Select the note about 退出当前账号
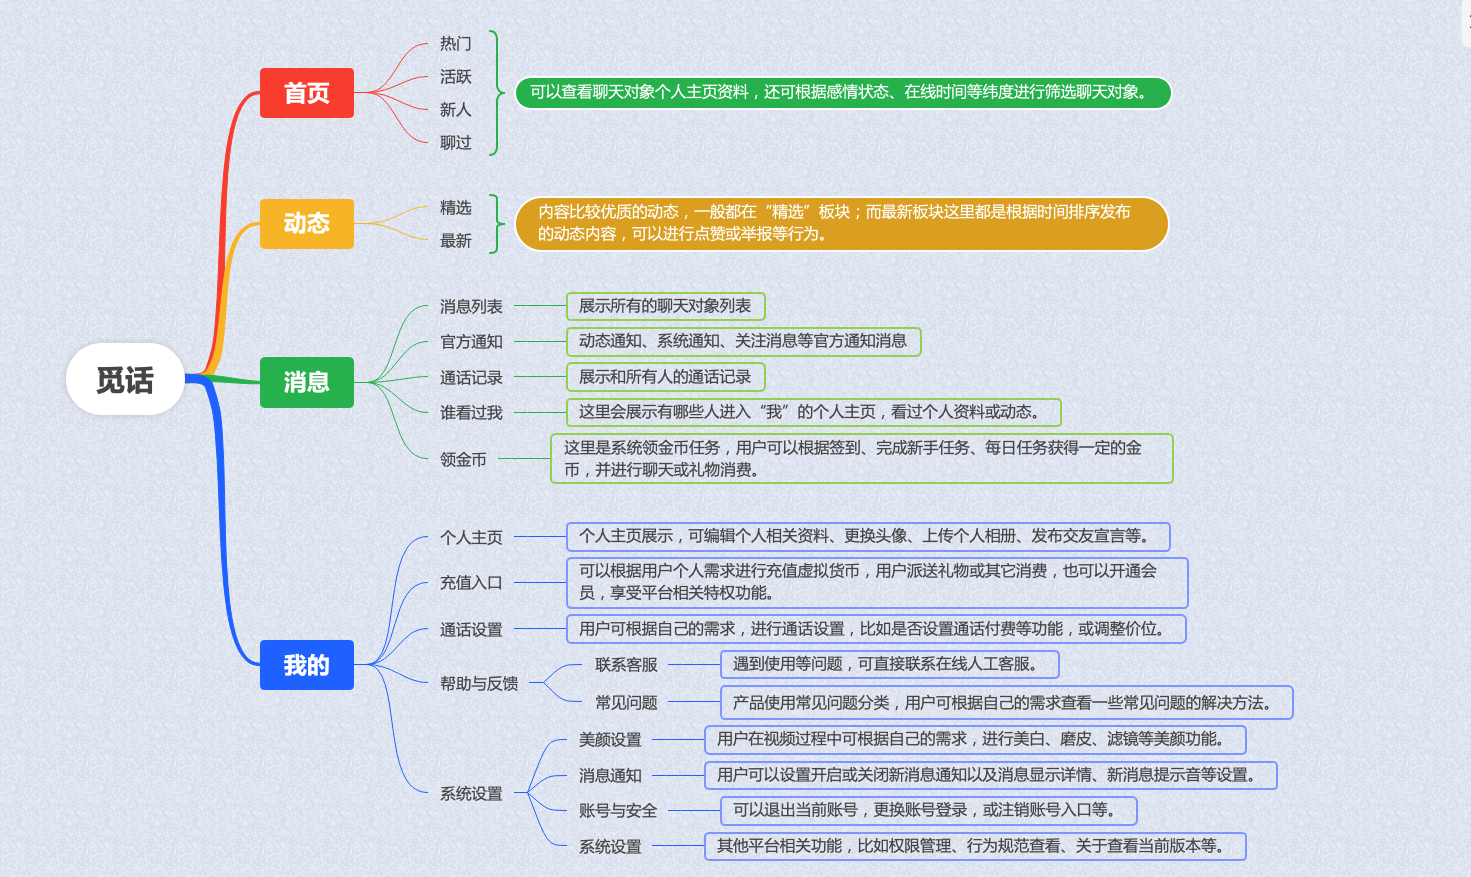The width and height of the screenshot is (1471, 877). (928, 810)
